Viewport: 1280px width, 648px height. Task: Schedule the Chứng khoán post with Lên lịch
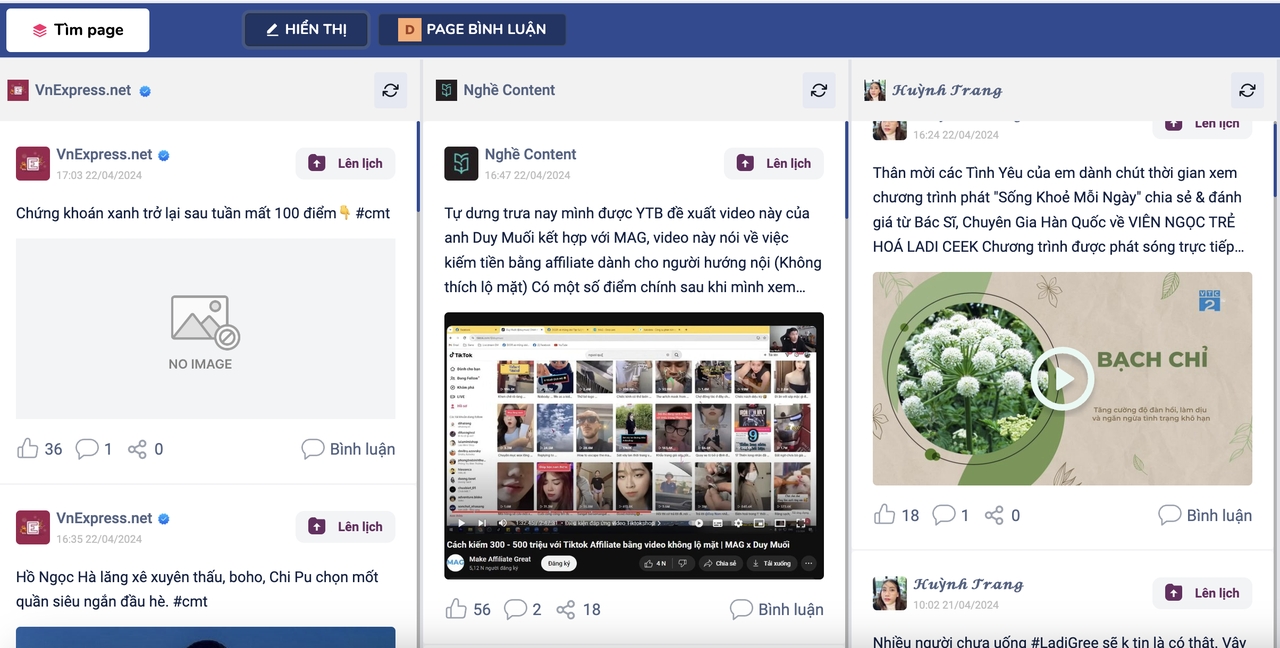click(x=345, y=163)
